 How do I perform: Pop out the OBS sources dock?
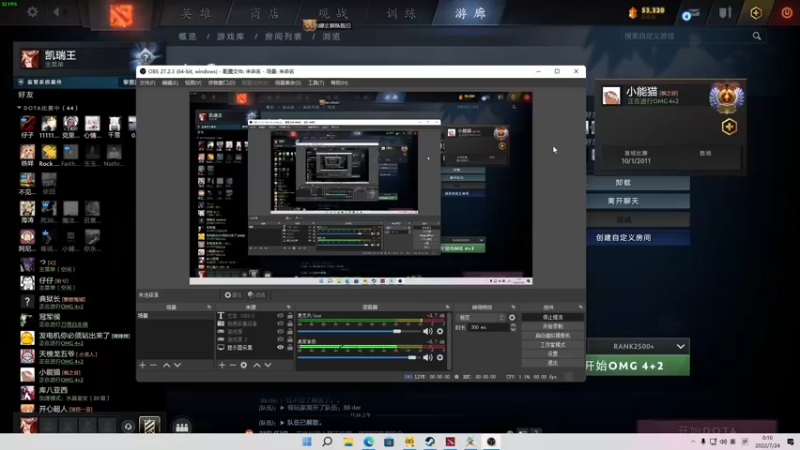coord(289,307)
